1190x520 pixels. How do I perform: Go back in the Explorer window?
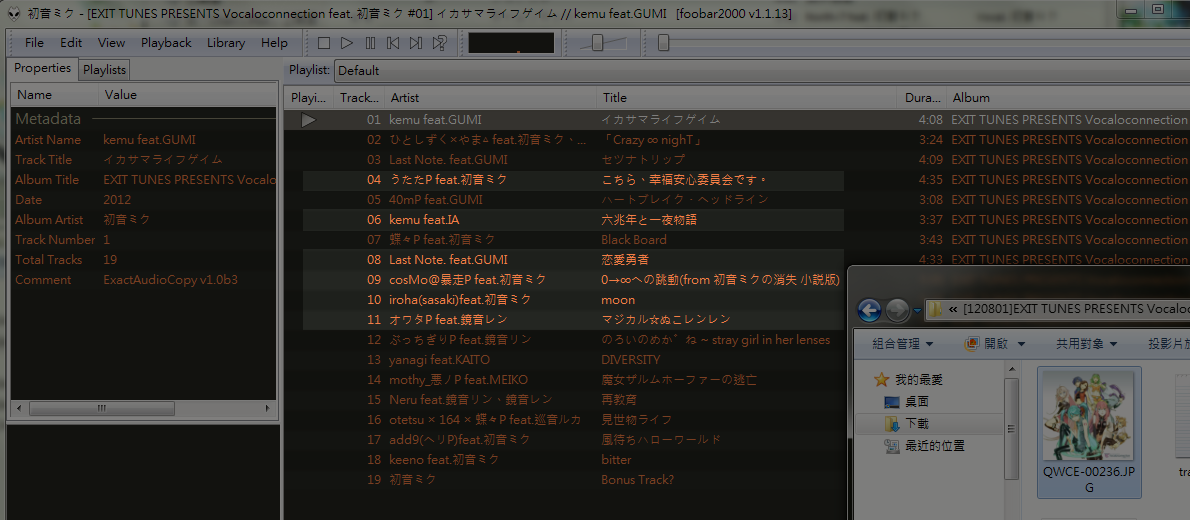click(870, 310)
